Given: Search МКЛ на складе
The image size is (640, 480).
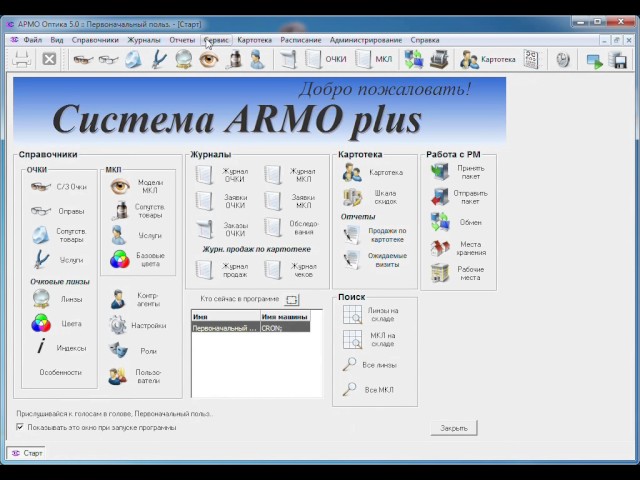Looking at the screenshot, I should point(369,340).
